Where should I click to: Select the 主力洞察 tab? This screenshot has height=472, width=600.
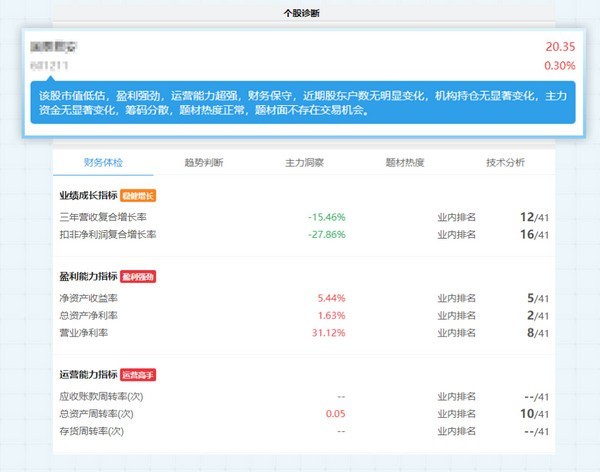305,163
